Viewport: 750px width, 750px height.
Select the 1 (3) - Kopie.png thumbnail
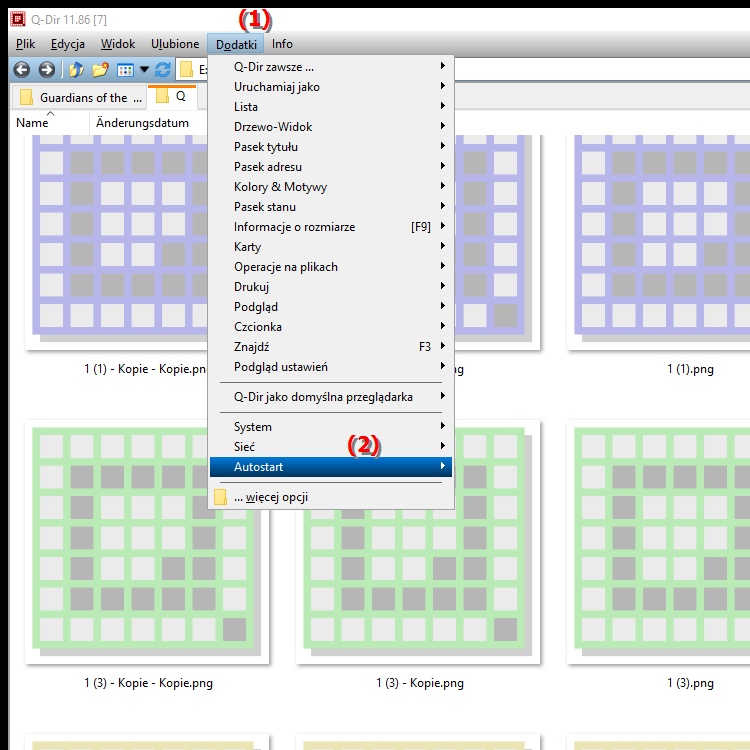(418, 587)
